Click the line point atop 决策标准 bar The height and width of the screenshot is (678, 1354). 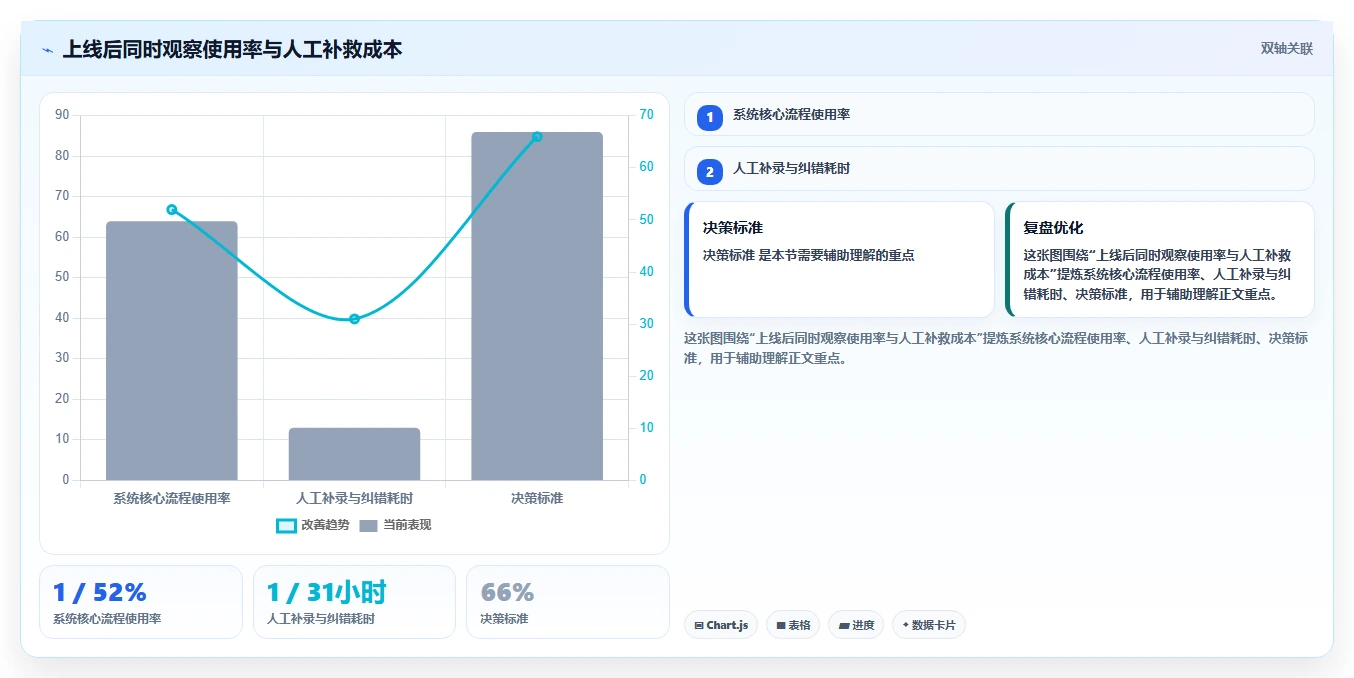click(537, 136)
